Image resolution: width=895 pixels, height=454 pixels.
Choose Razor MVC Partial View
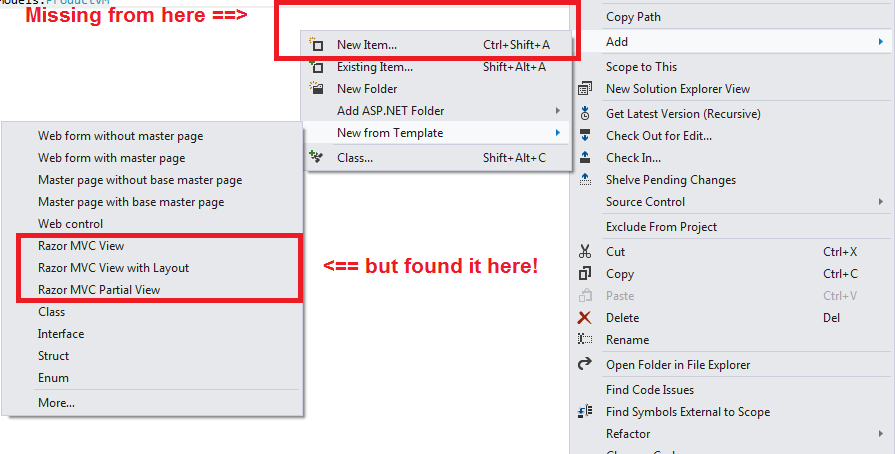(x=99, y=290)
